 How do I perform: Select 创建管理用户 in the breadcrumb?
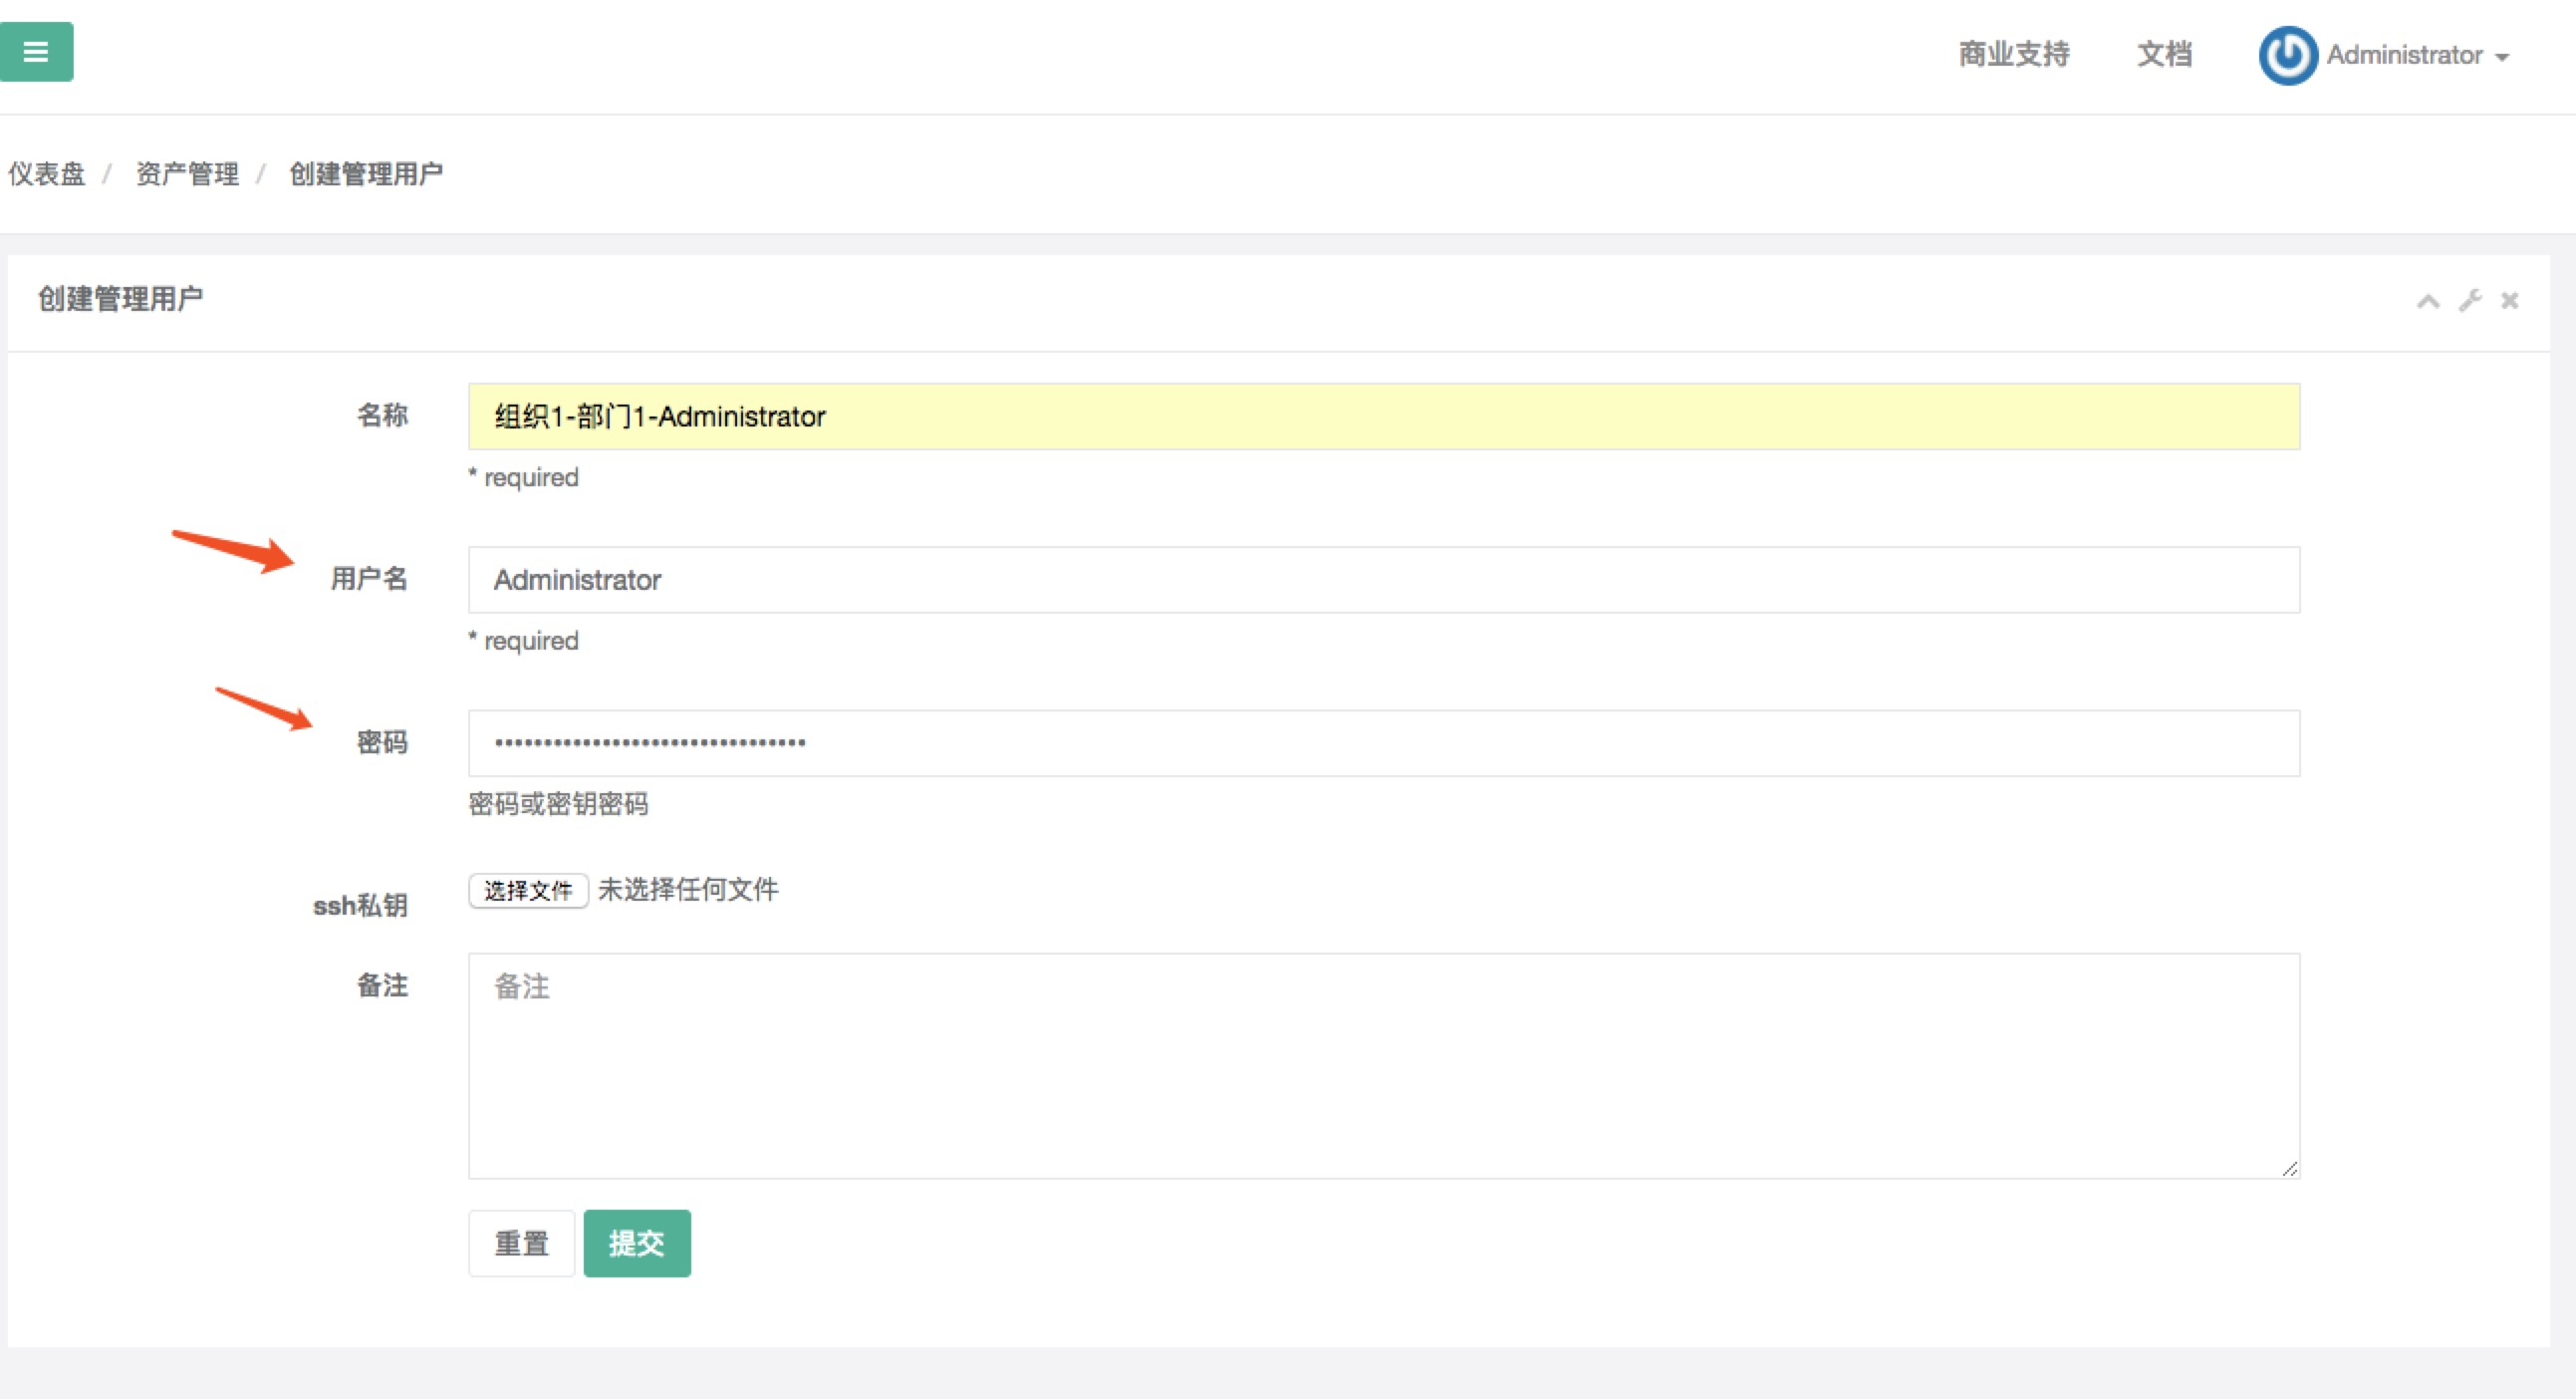point(366,174)
